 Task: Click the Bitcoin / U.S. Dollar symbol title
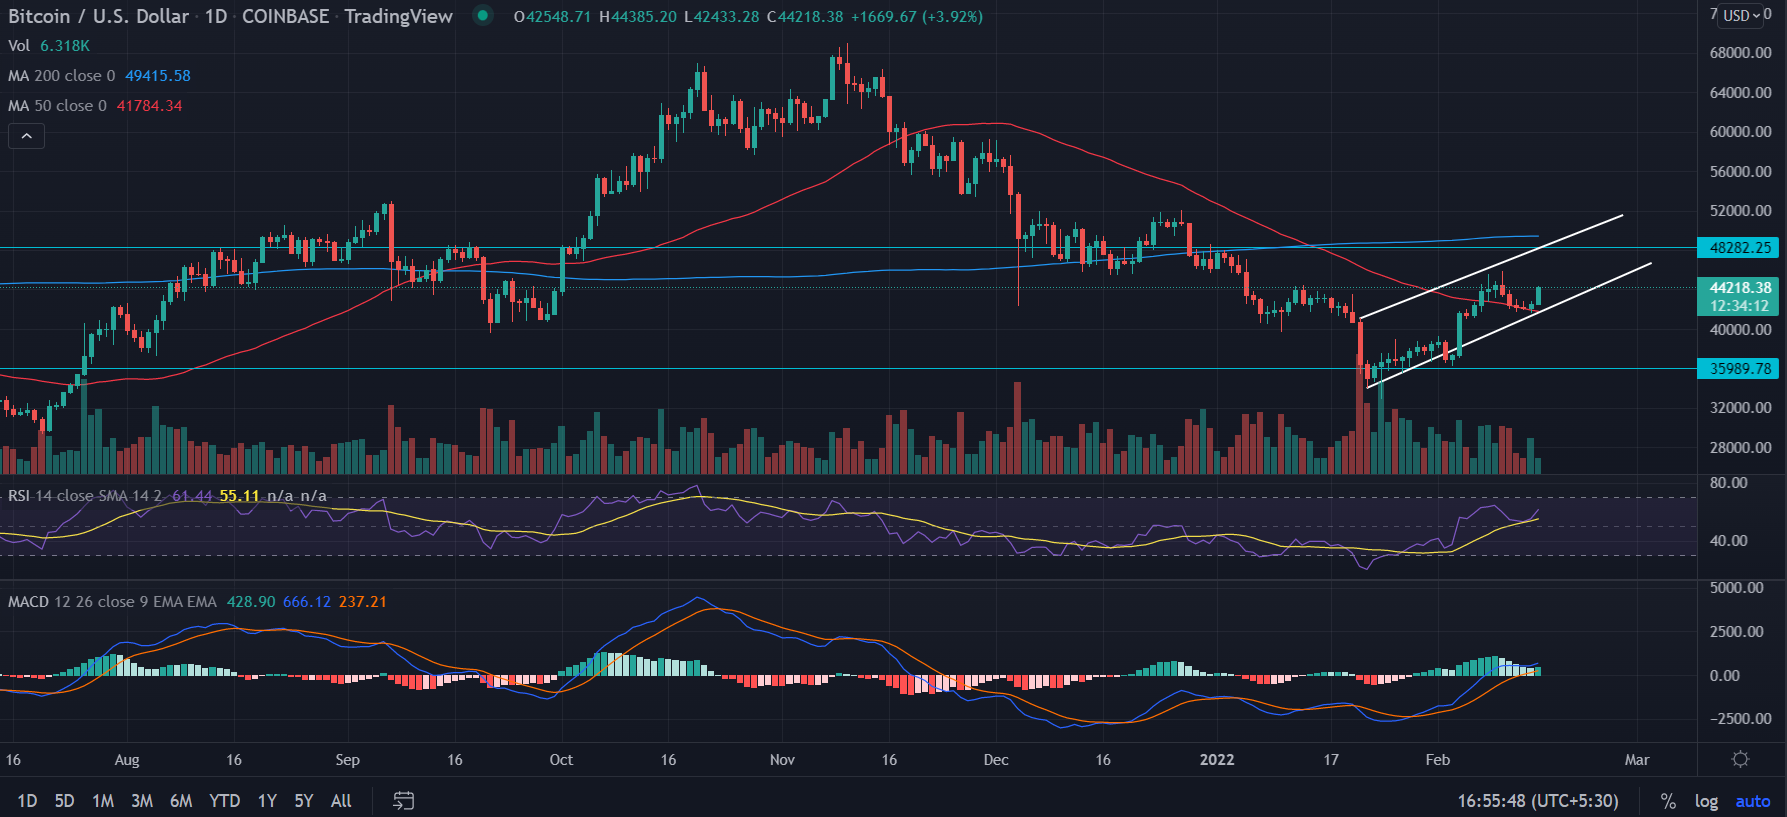(x=98, y=16)
